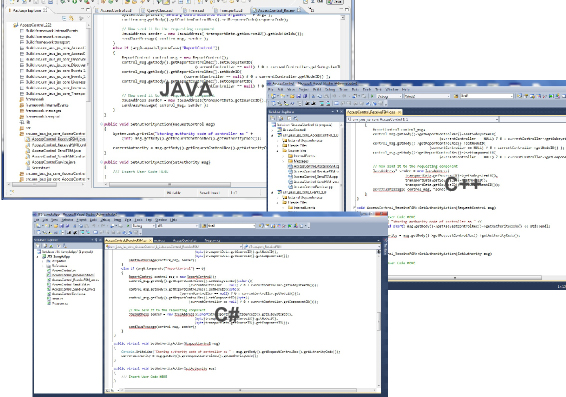Viewport: 566px width, 397px height.
Task: Click Properties icon in C++ Solution Explorer toolbar
Action: pos(273,118)
